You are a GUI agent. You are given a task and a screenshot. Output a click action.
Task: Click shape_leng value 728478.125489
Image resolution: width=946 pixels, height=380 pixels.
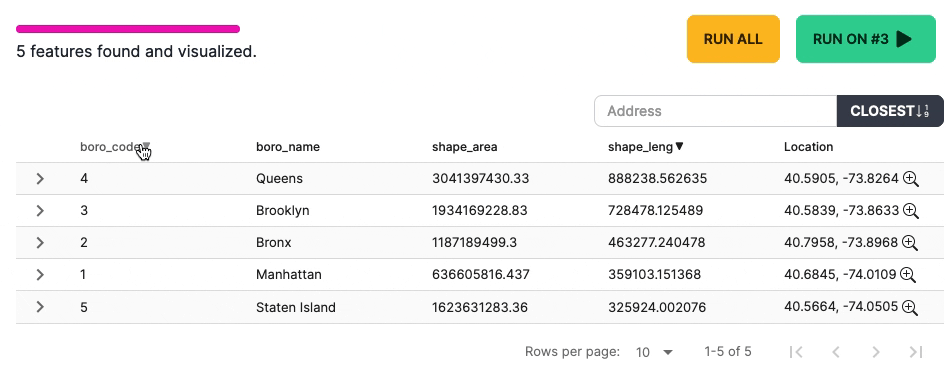(x=655, y=211)
